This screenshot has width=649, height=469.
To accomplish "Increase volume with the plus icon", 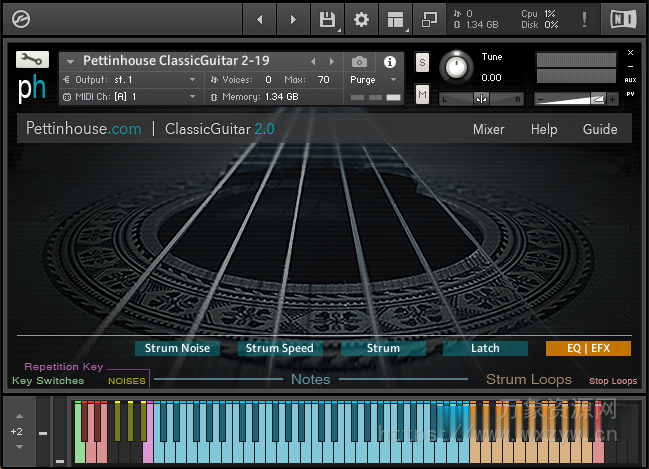I will pos(612,99).
